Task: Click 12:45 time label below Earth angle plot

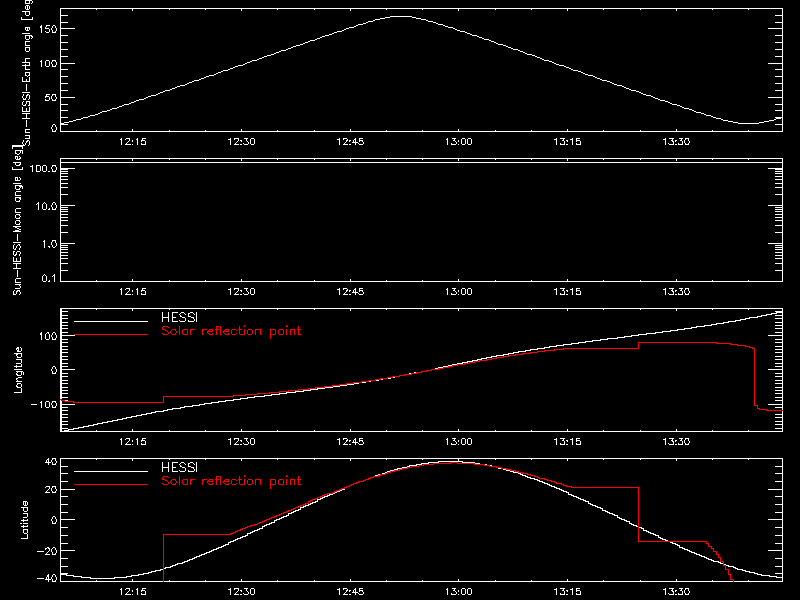Action: tap(351, 142)
